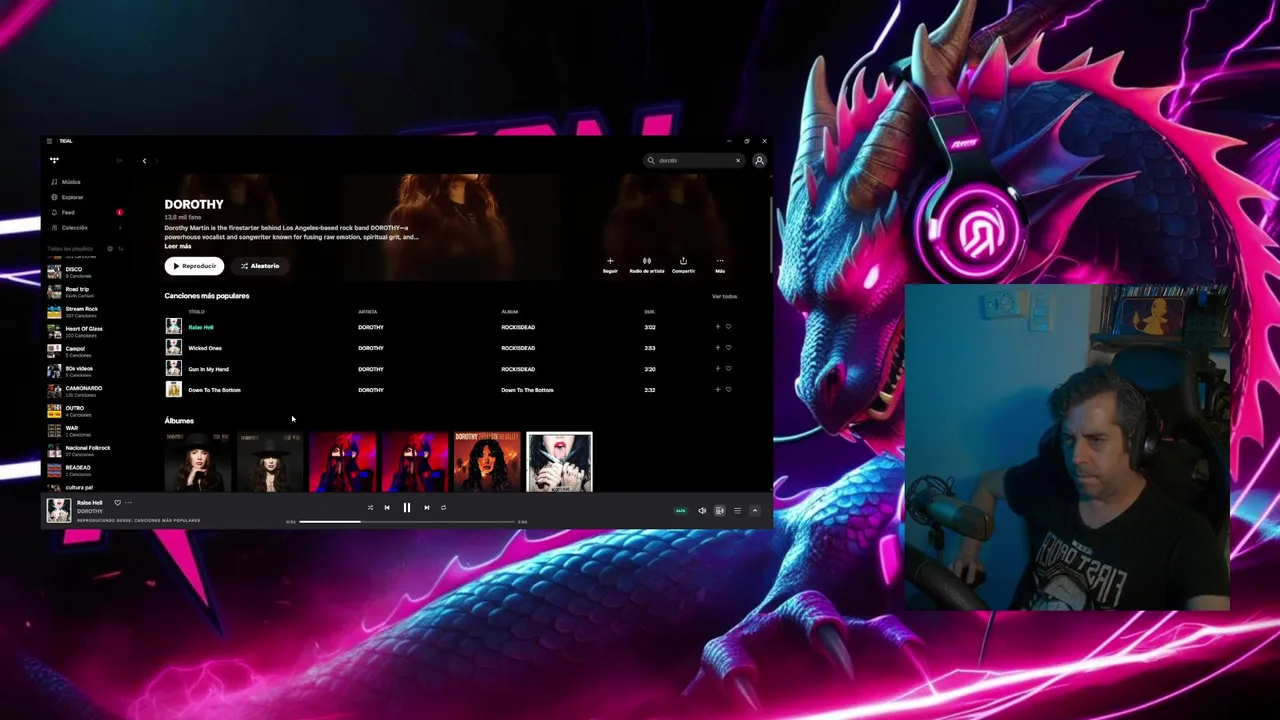The height and width of the screenshot is (720, 1280).
Task: Open the Down To The Bottom album link
Action: 527,390
